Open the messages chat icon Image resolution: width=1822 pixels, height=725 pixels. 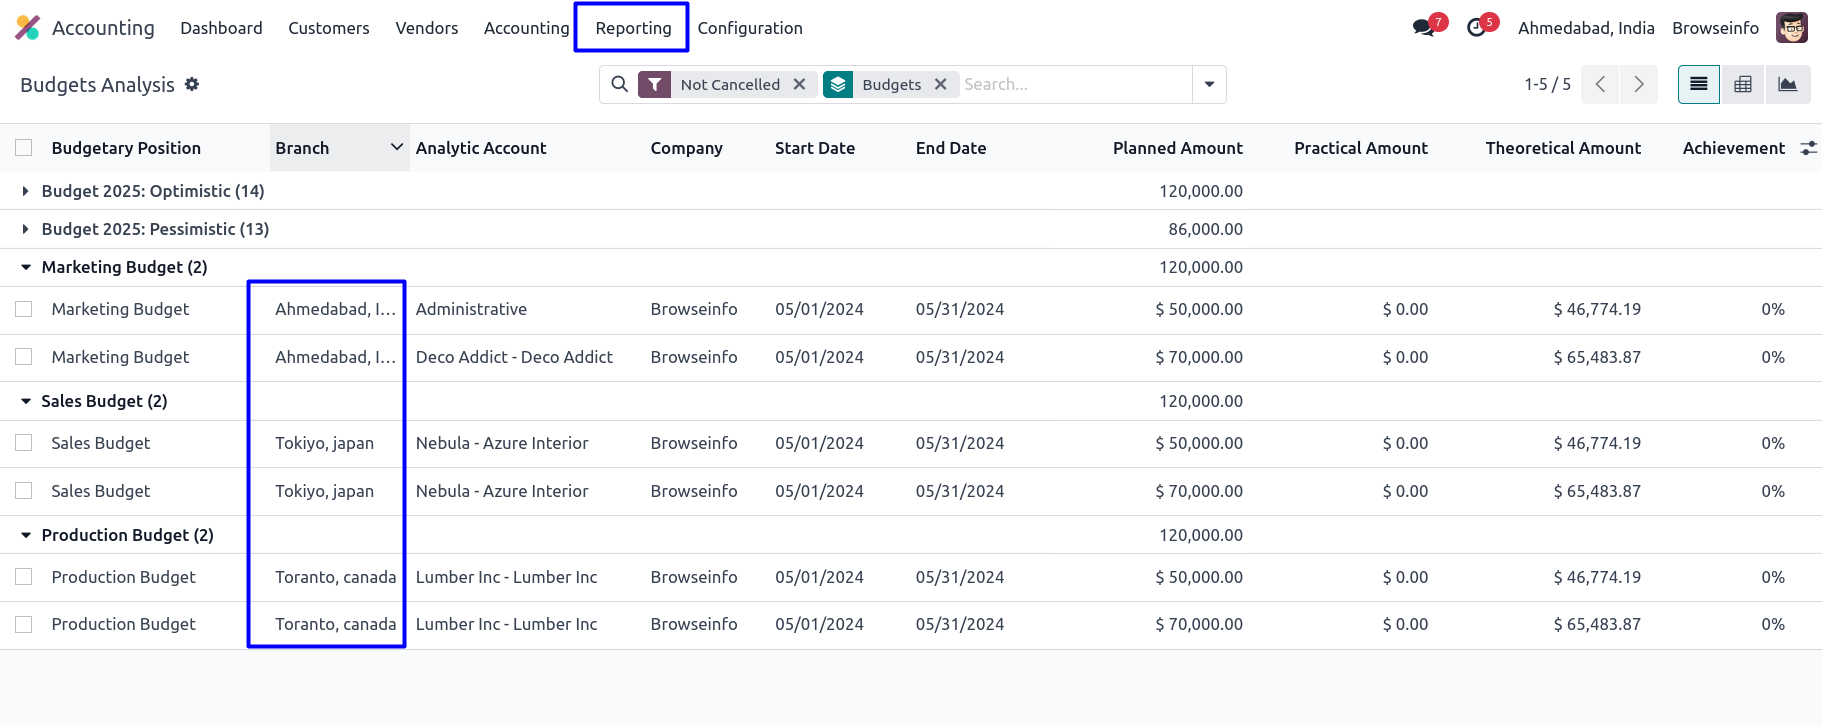click(1424, 28)
